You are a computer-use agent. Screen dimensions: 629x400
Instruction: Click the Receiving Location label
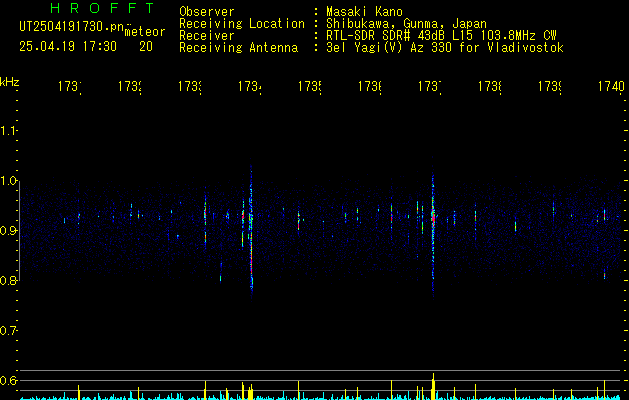coord(242,24)
